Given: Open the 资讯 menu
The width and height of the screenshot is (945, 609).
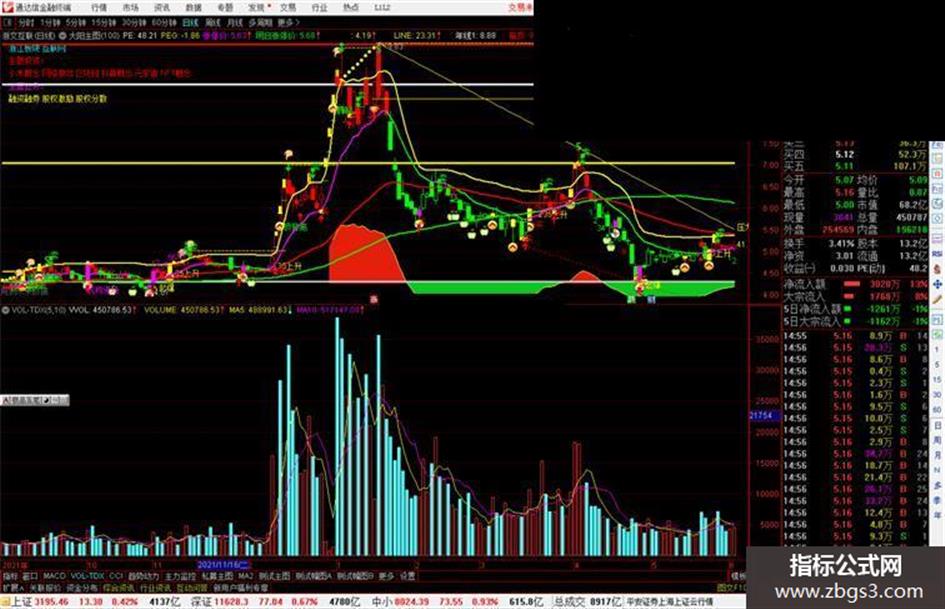Looking at the screenshot, I should click(x=162, y=8).
